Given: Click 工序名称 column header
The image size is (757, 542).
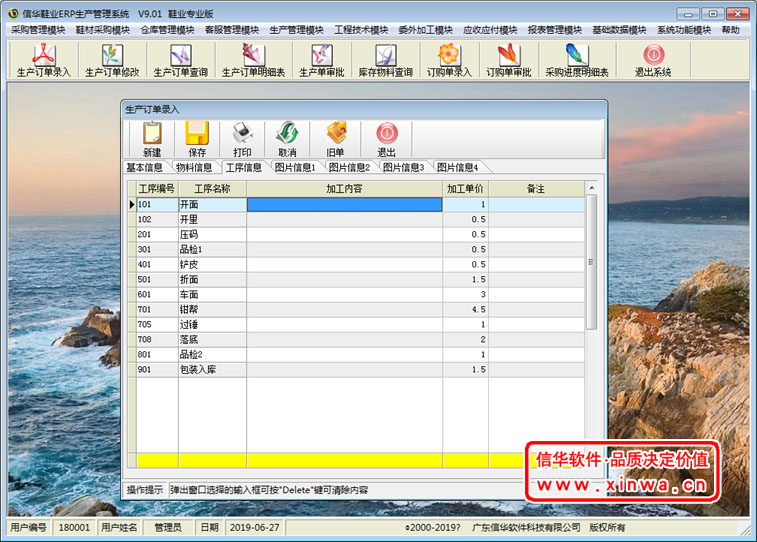Looking at the screenshot, I should [x=212, y=189].
